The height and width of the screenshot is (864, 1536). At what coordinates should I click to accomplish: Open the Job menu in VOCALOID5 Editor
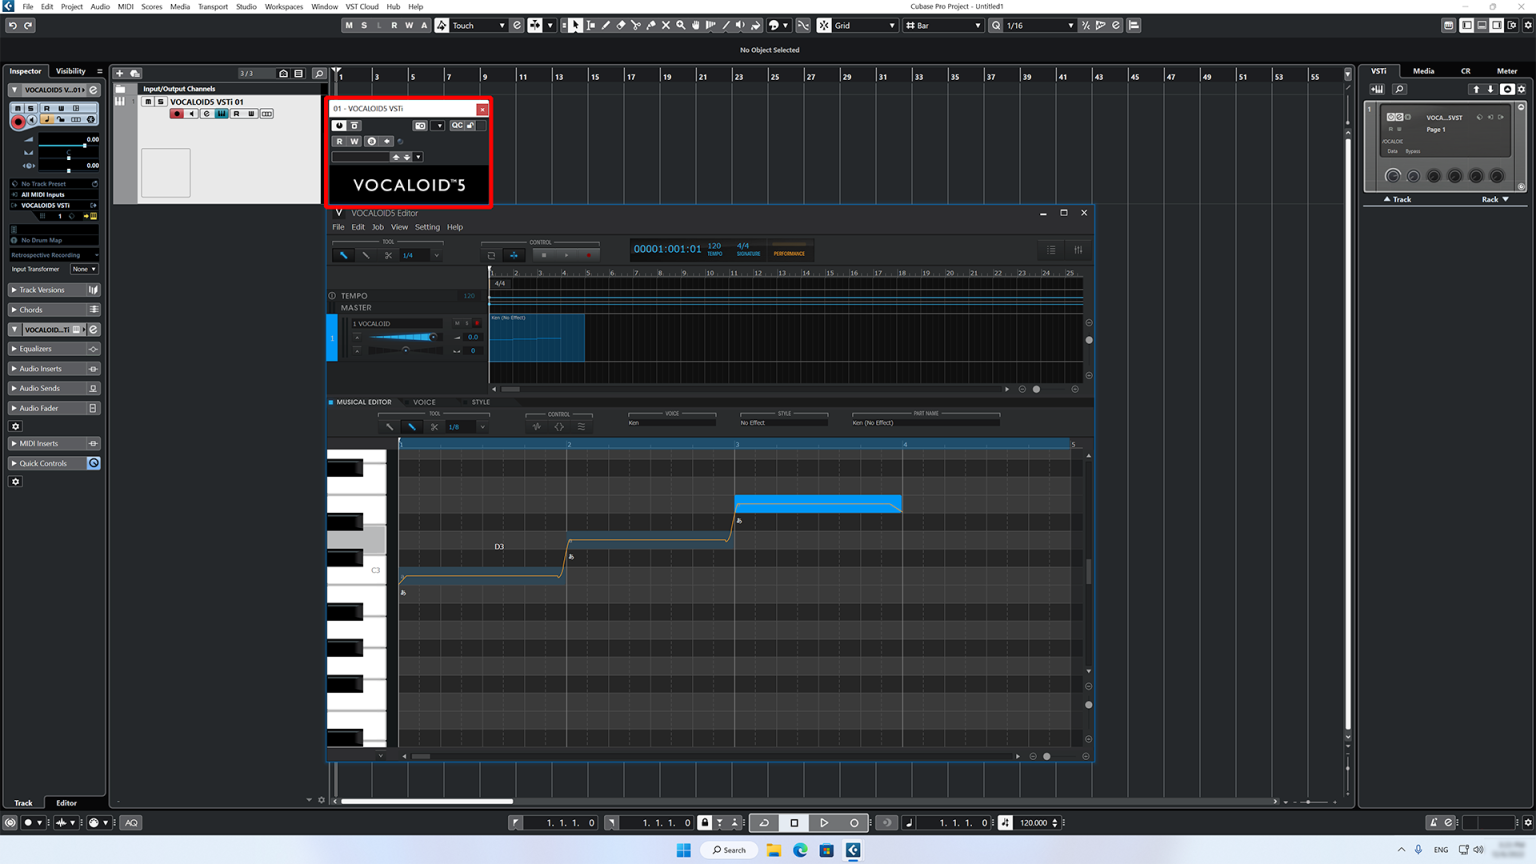[378, 227]
